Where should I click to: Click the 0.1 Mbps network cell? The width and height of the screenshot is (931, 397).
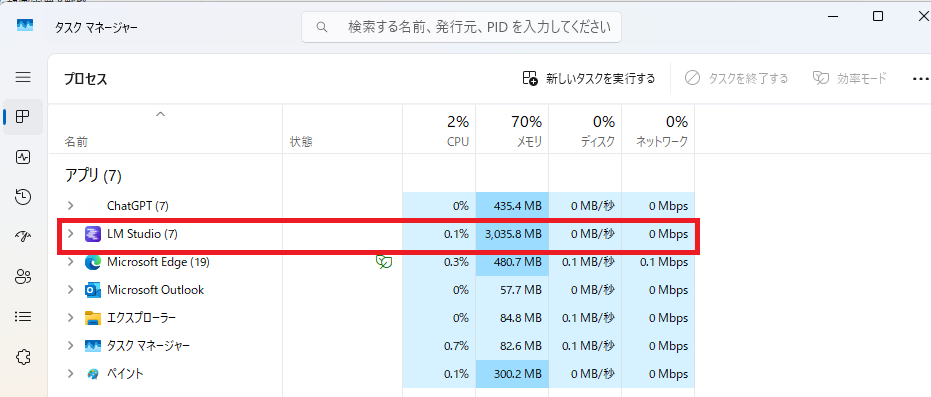658,262
